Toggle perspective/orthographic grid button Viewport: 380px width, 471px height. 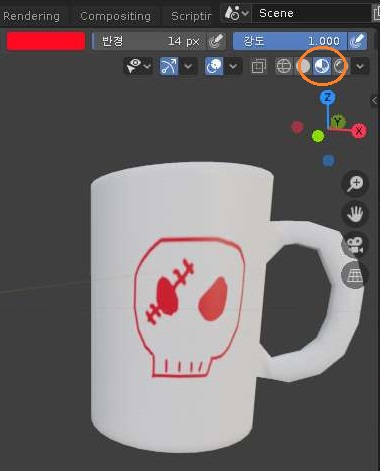(x=355, y=275)
